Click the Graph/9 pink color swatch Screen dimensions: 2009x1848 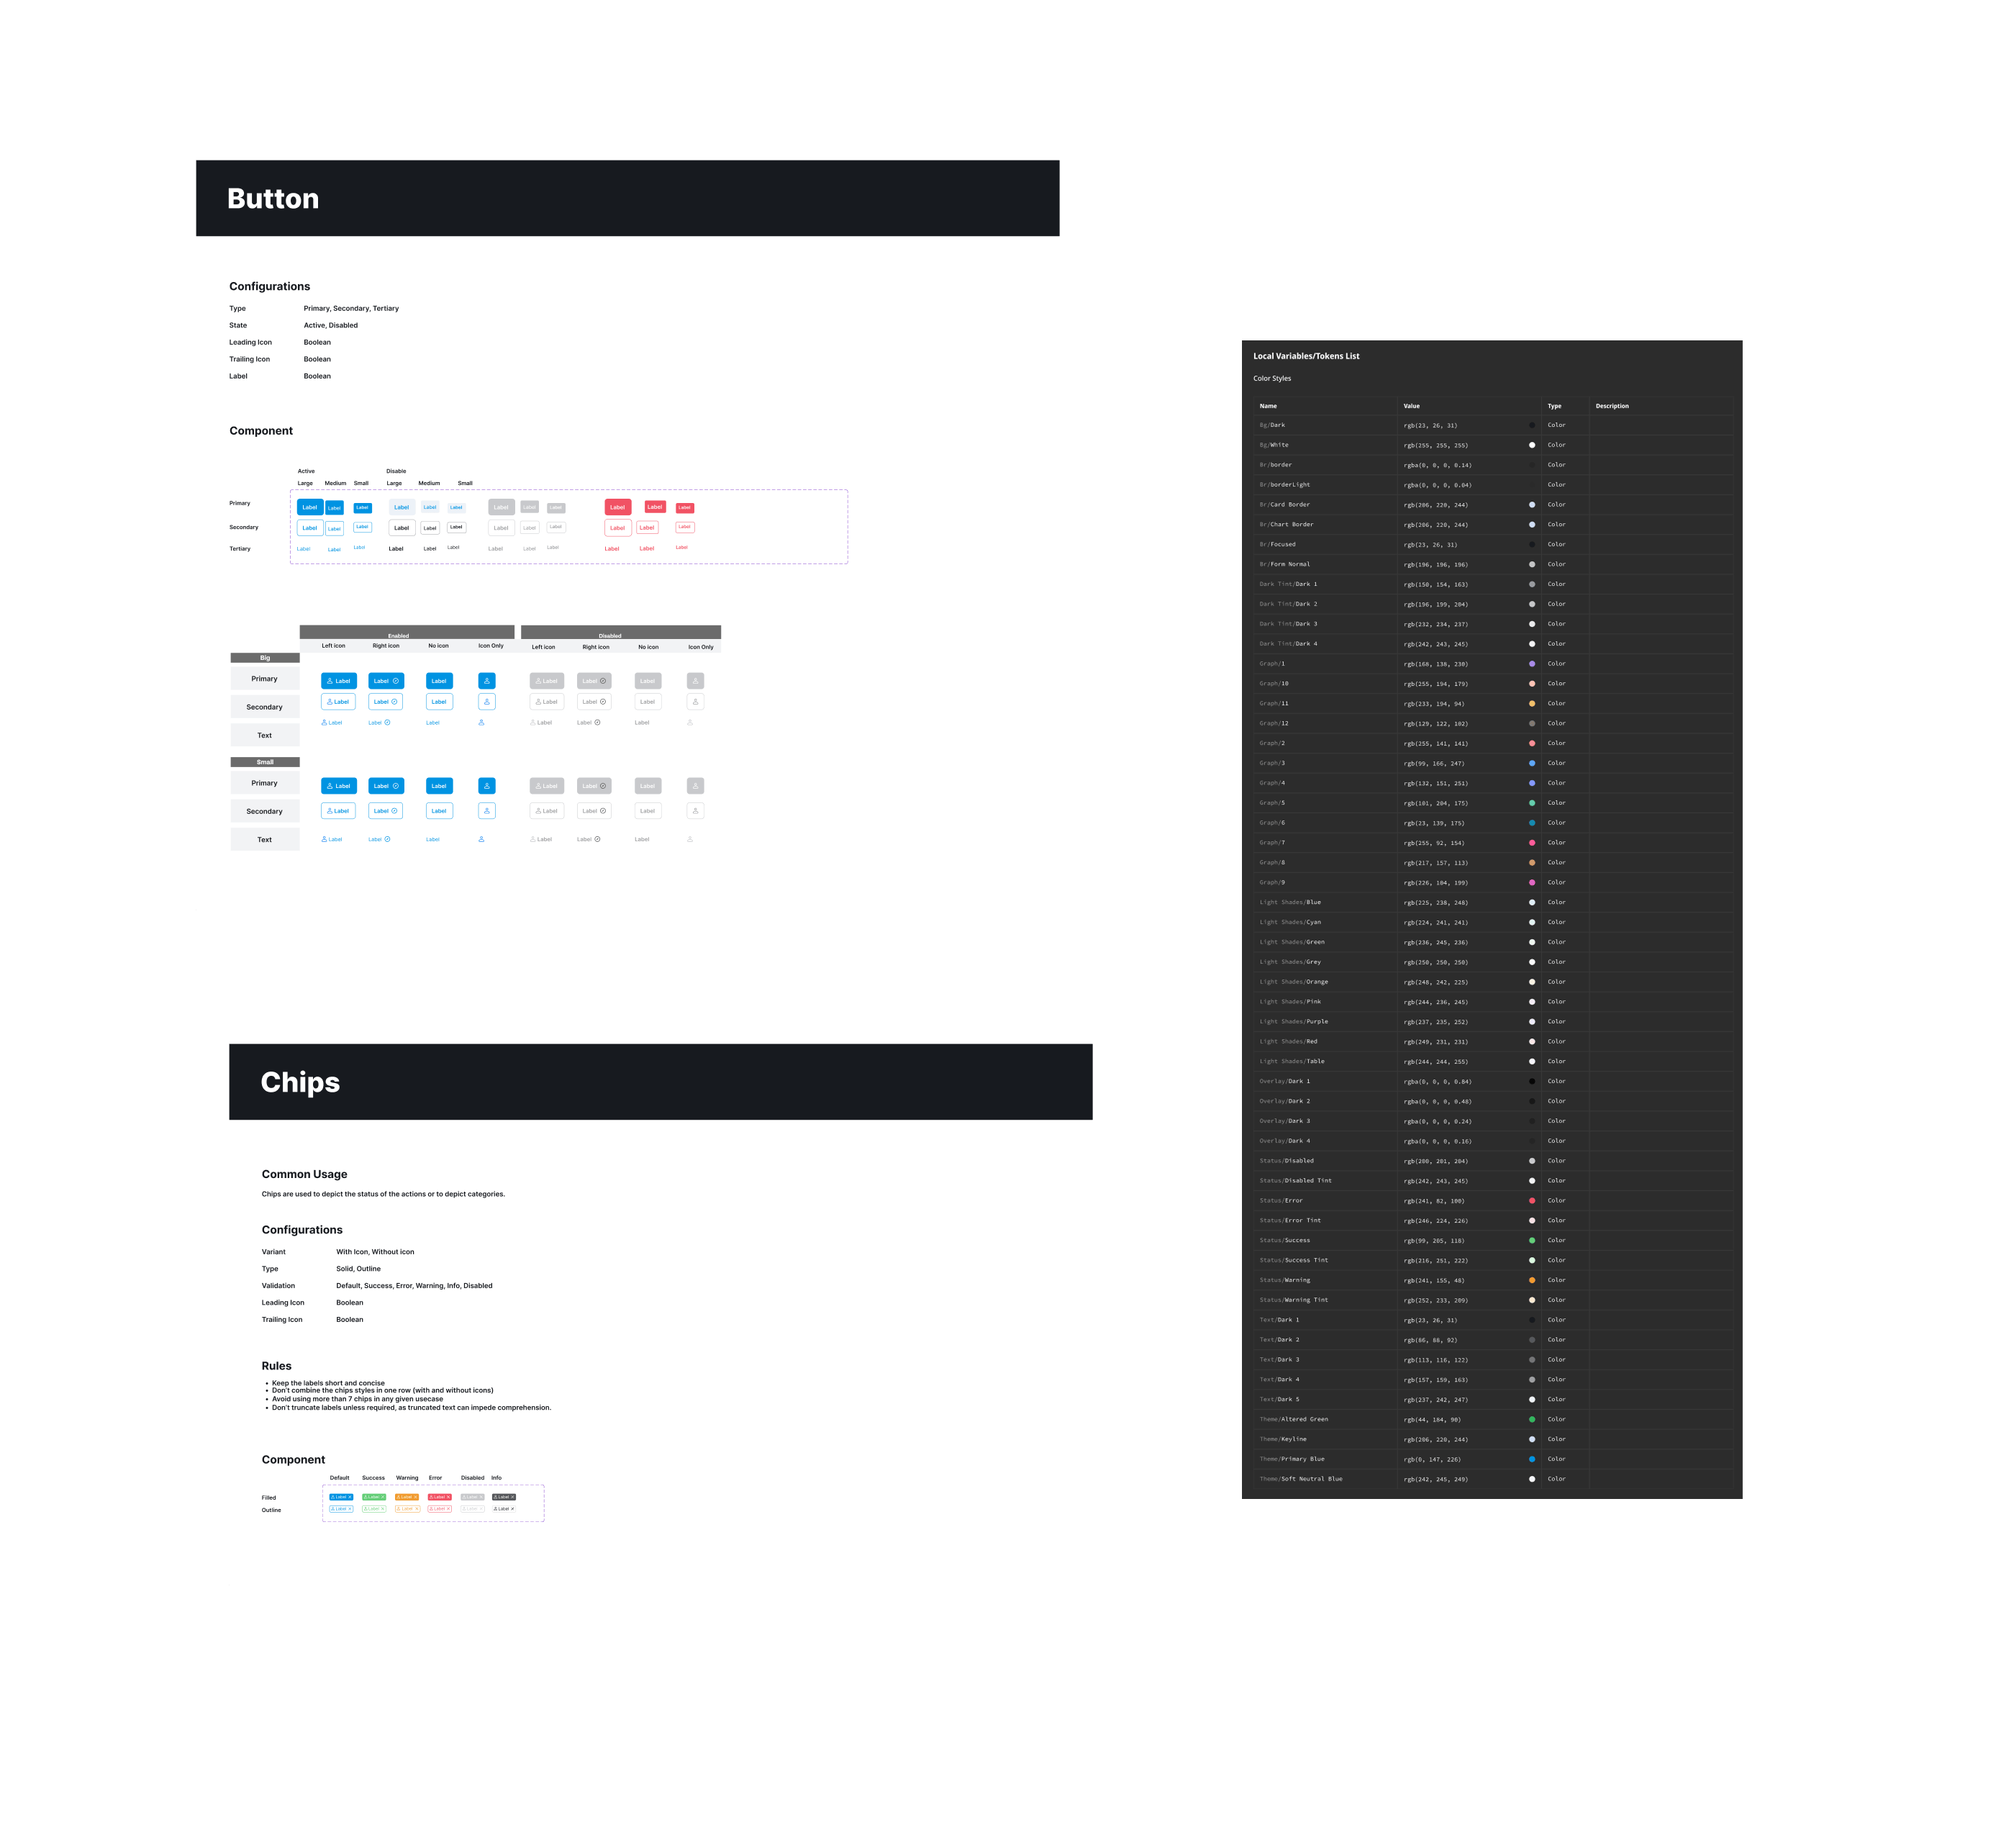[x=1532, y=883]
